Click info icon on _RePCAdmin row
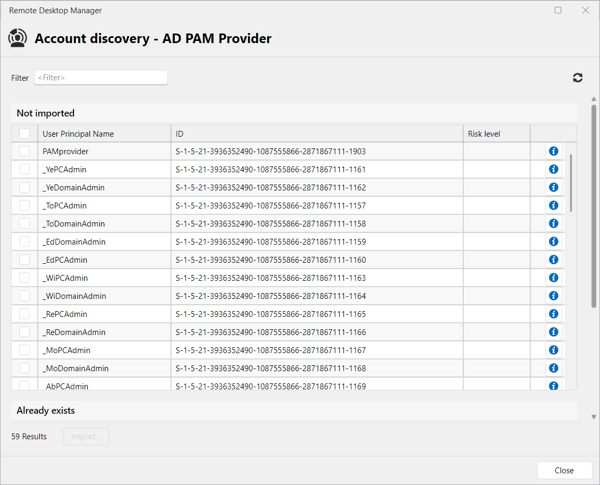Screen dimensions: 600x485 tap(553, 314)
